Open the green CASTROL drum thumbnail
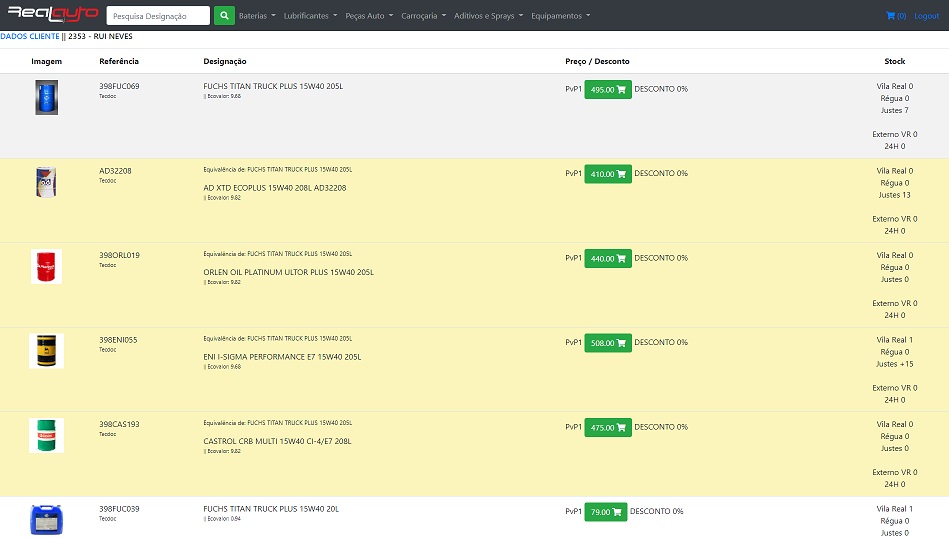Image resolution: width=949 pixels, height=539 pixels. (x=47, y=436)
